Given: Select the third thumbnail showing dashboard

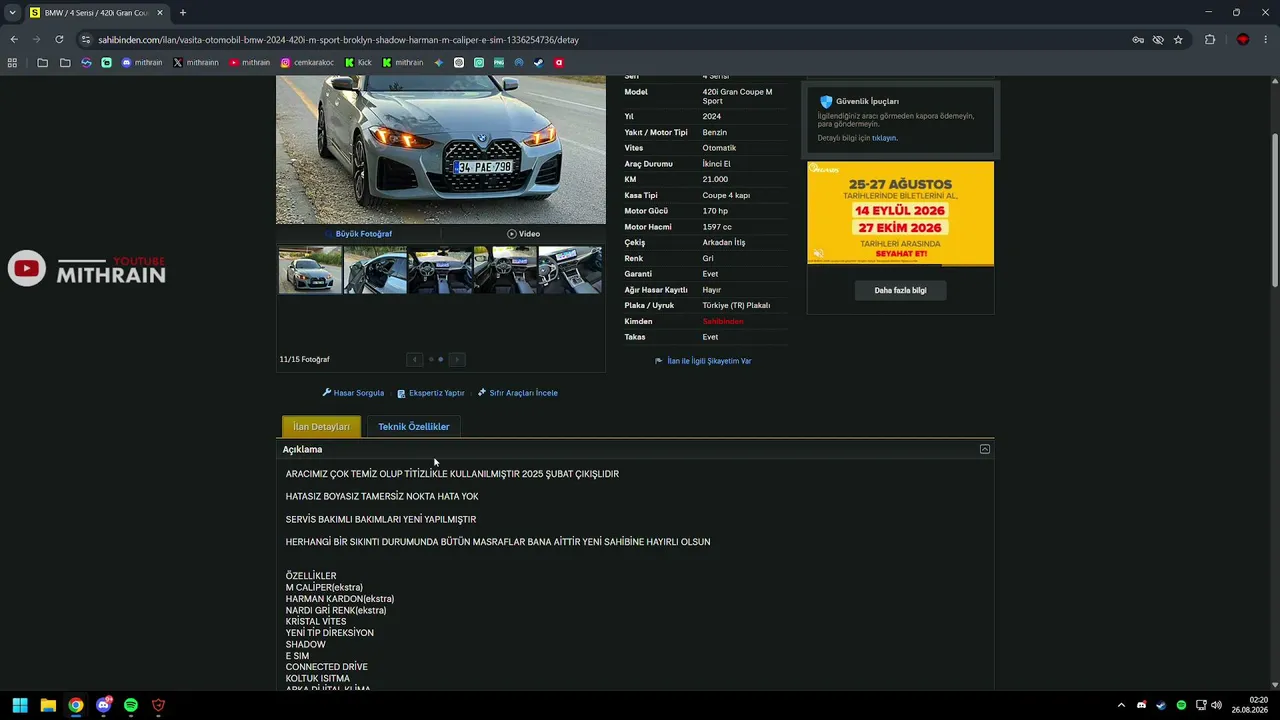Looking at the screenshot, I should tap(440, 270).
